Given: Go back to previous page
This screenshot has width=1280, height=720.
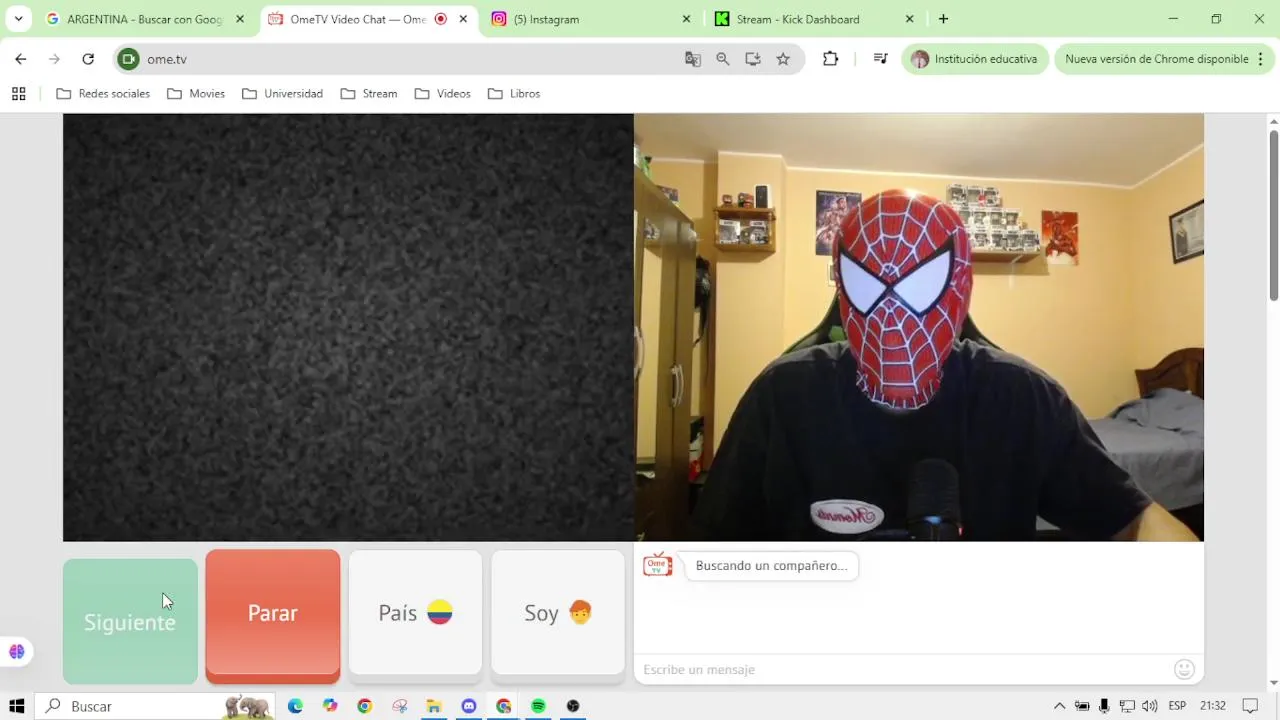Looking at the screenshot, I should 21,59.
